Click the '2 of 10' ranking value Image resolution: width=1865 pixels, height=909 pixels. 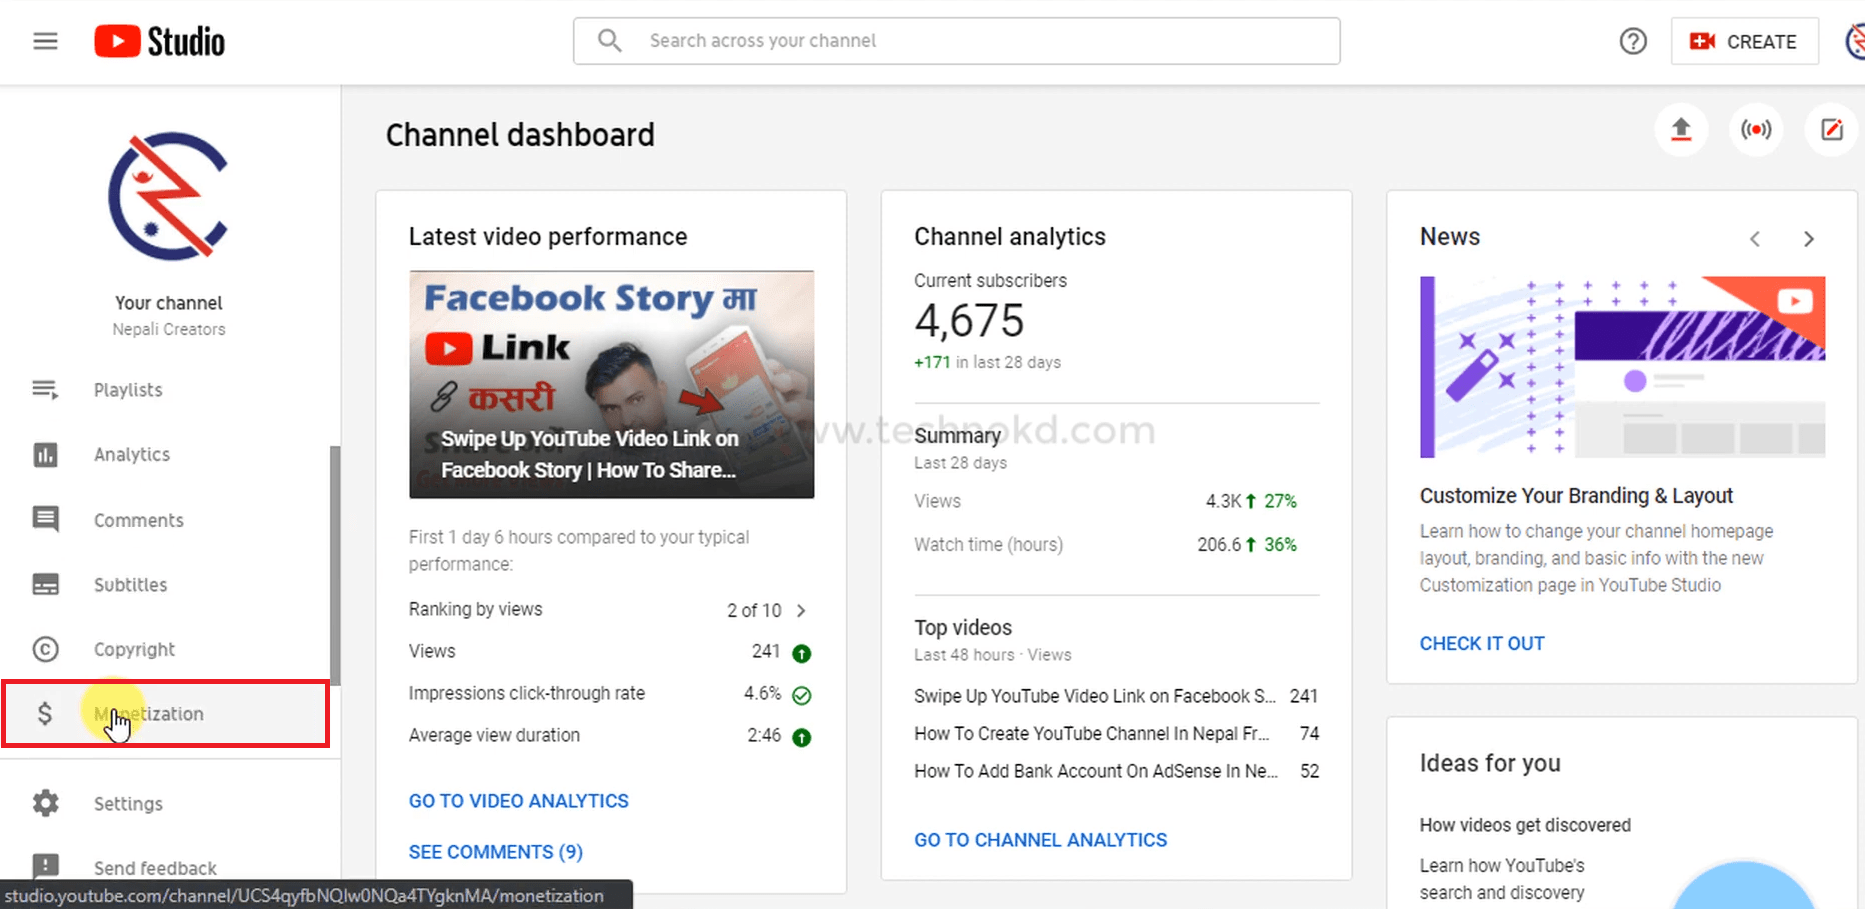(x=754, y=610)
